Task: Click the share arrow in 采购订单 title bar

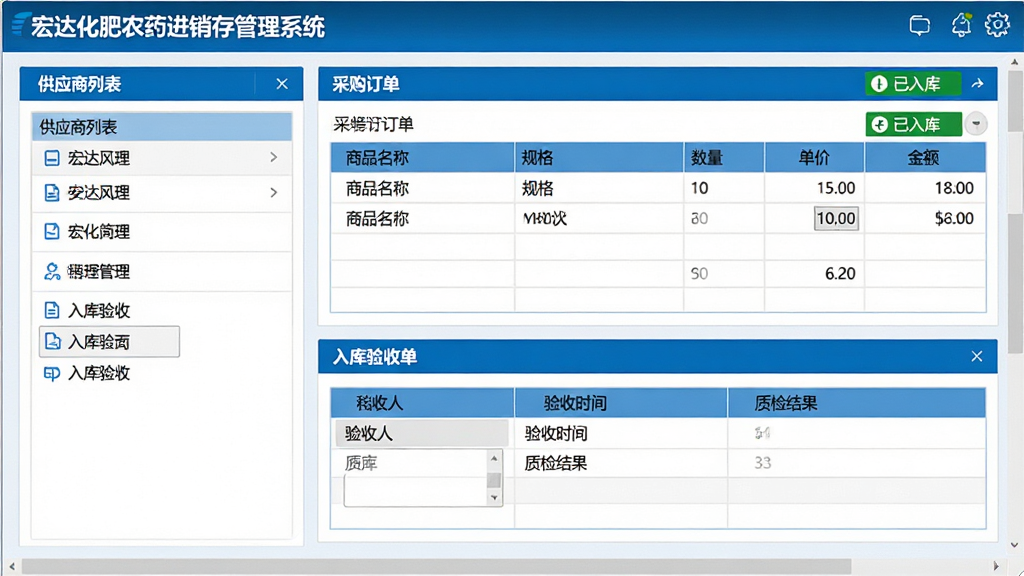Action: pos(978,84)
